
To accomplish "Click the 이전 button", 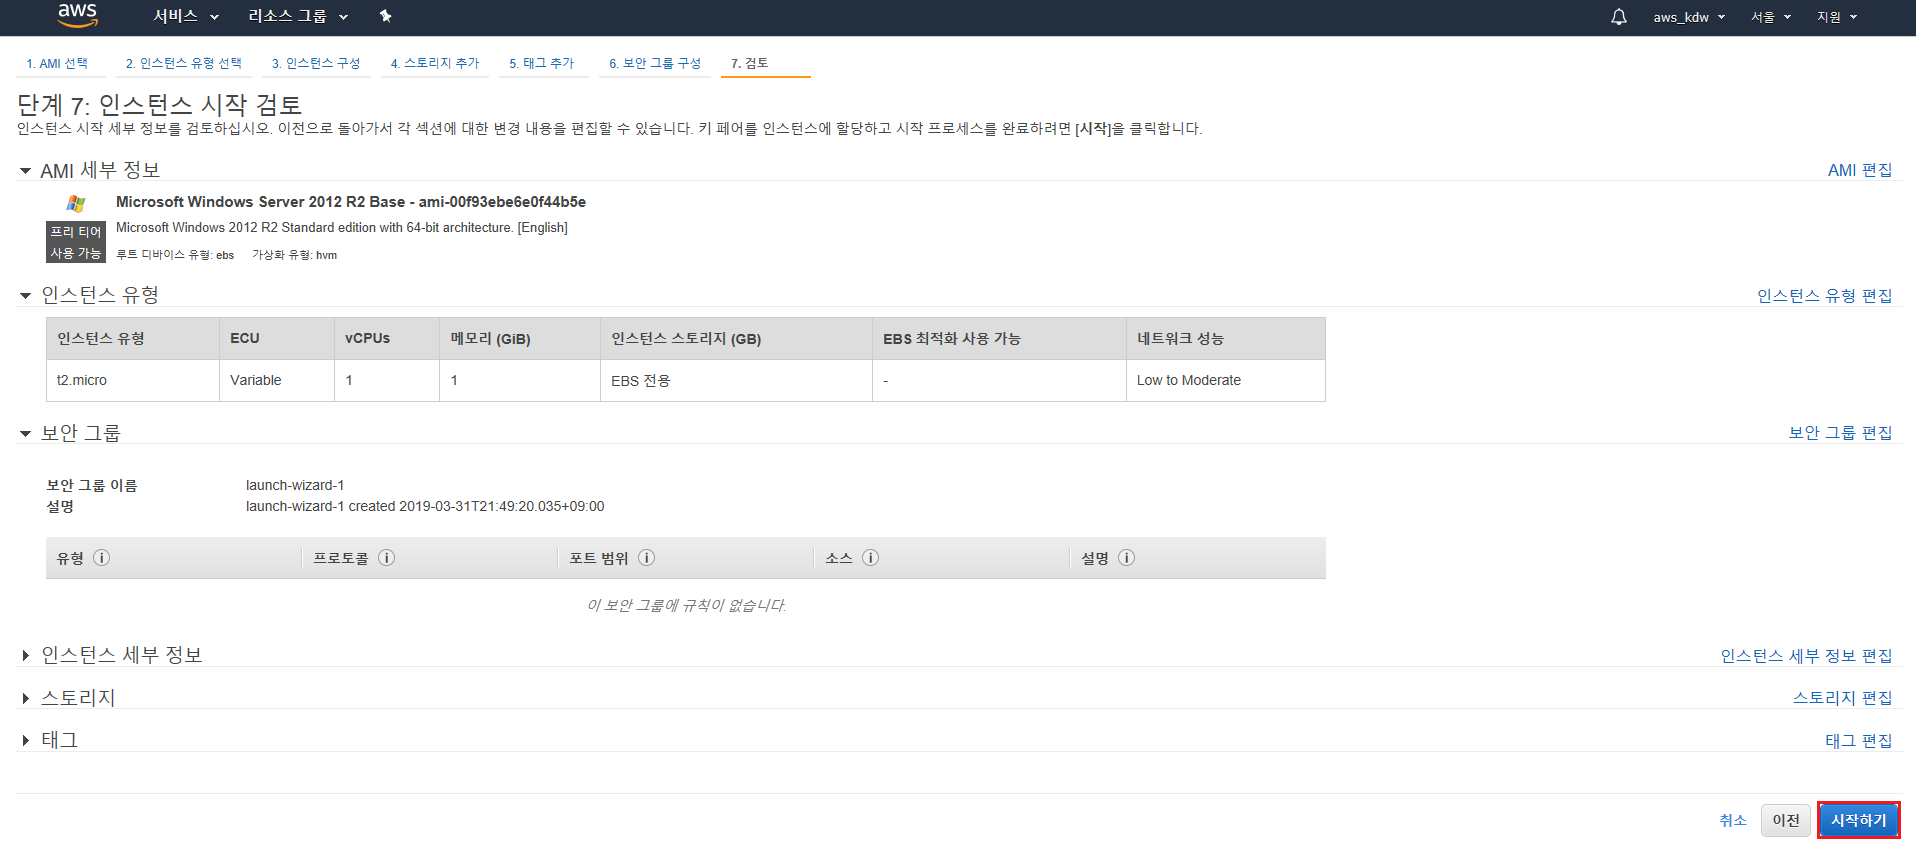I will pyautogui.click(x=1786, y=820).
